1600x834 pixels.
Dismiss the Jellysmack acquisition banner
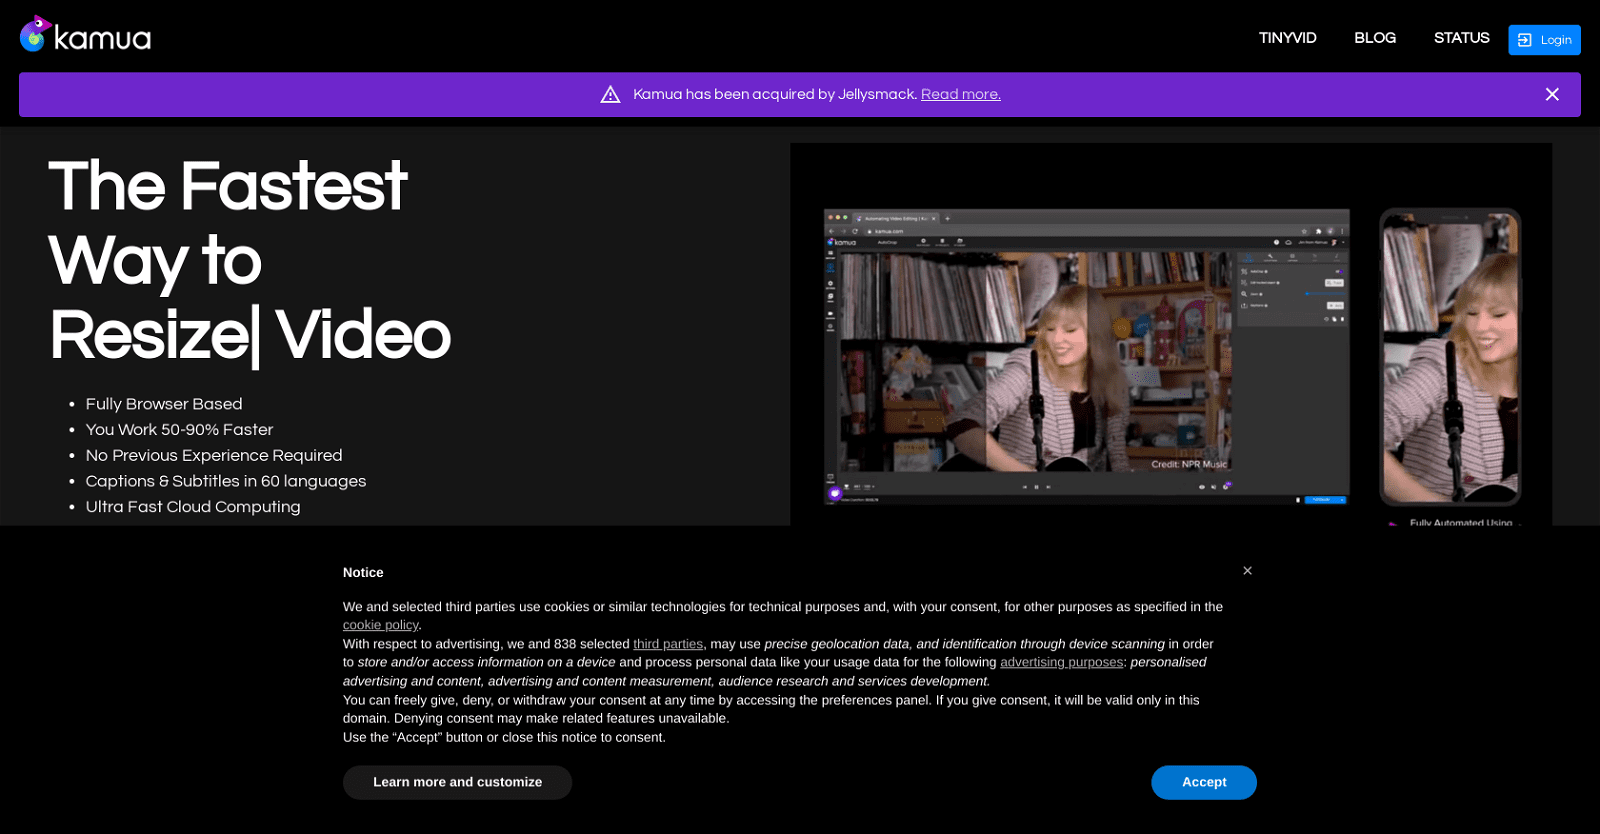pyautogui.click(x=1551, y=94)
